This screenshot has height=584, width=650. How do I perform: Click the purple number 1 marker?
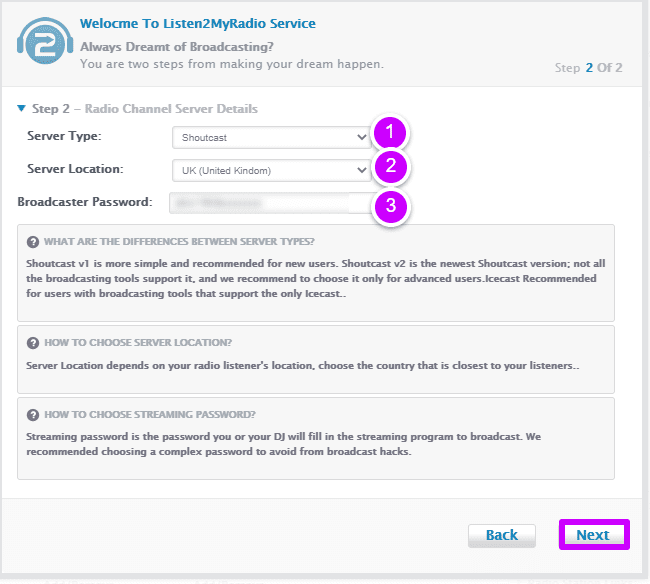tap(390, 133)
